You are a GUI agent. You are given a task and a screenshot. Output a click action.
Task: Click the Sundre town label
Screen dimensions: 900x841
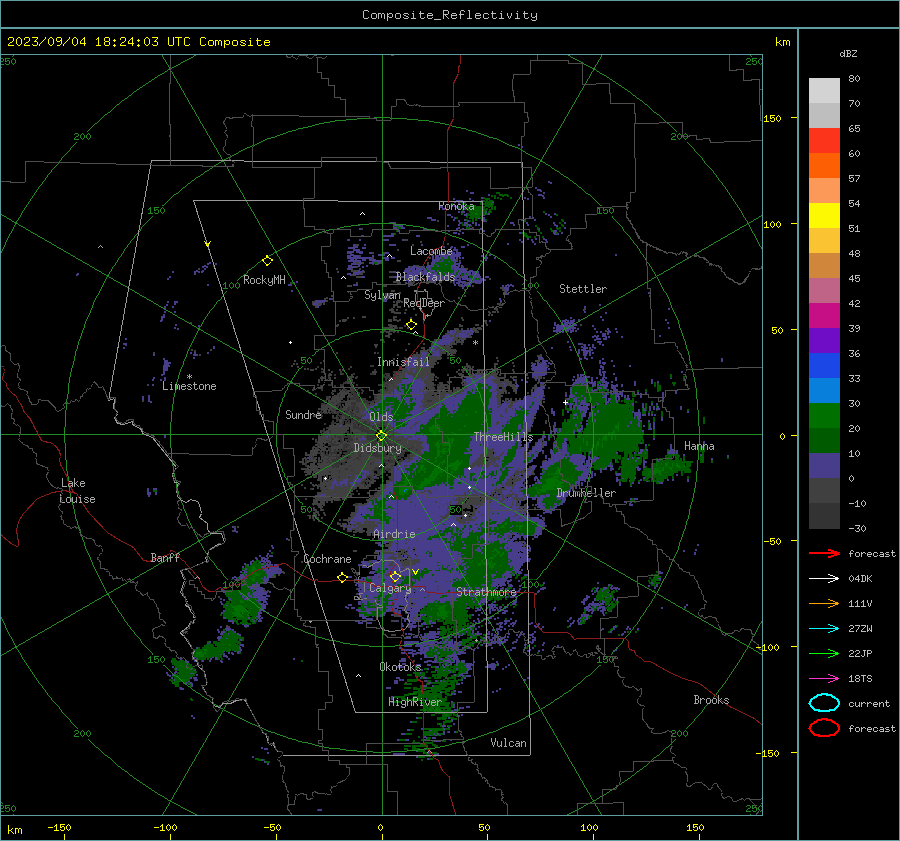303,414
